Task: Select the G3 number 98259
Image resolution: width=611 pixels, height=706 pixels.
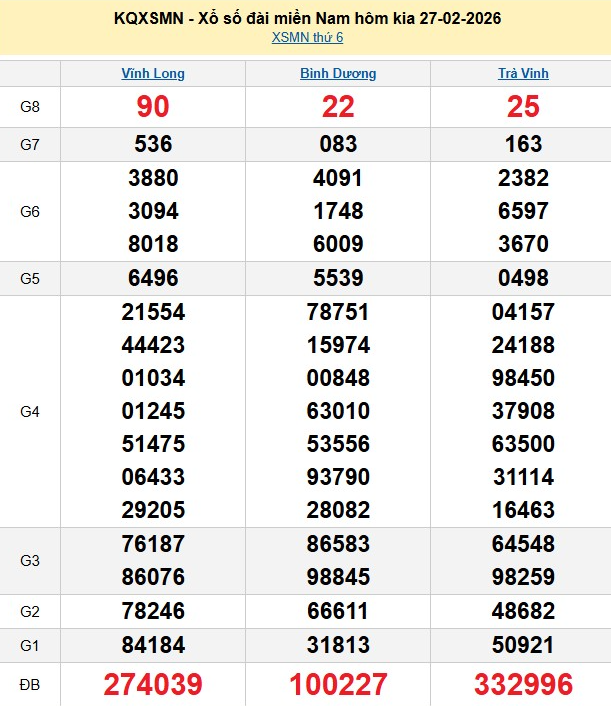Action: point(523,577)
